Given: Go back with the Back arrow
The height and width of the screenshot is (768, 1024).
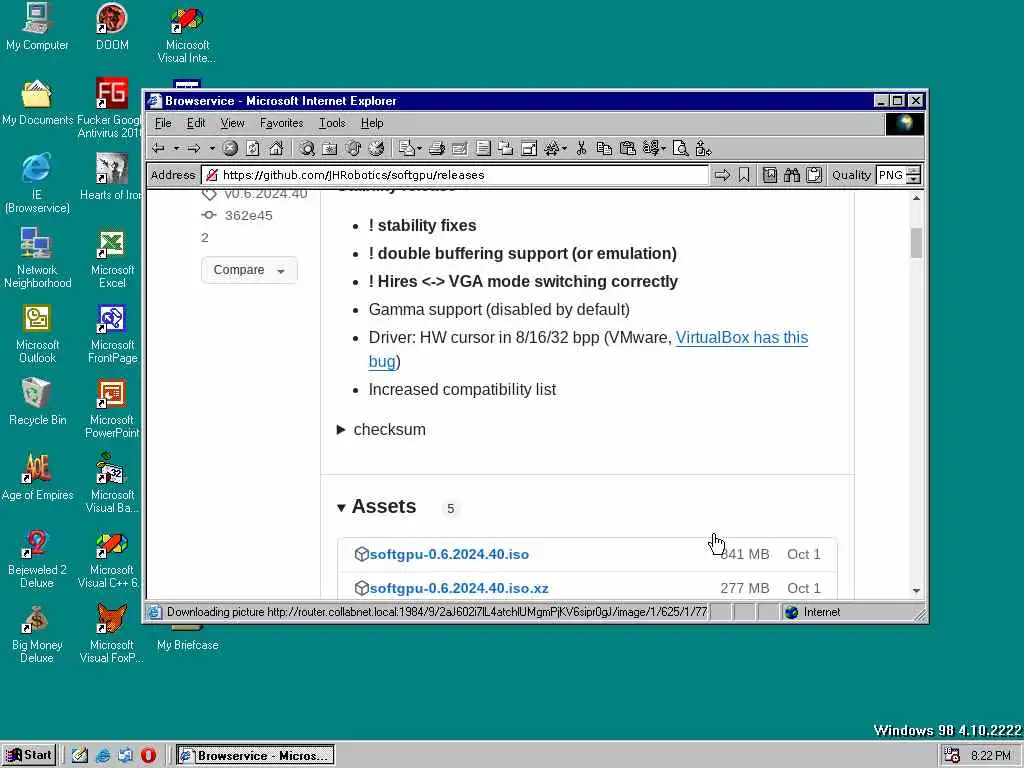Looking at the screenshot, I should click(x=158, y=149).
